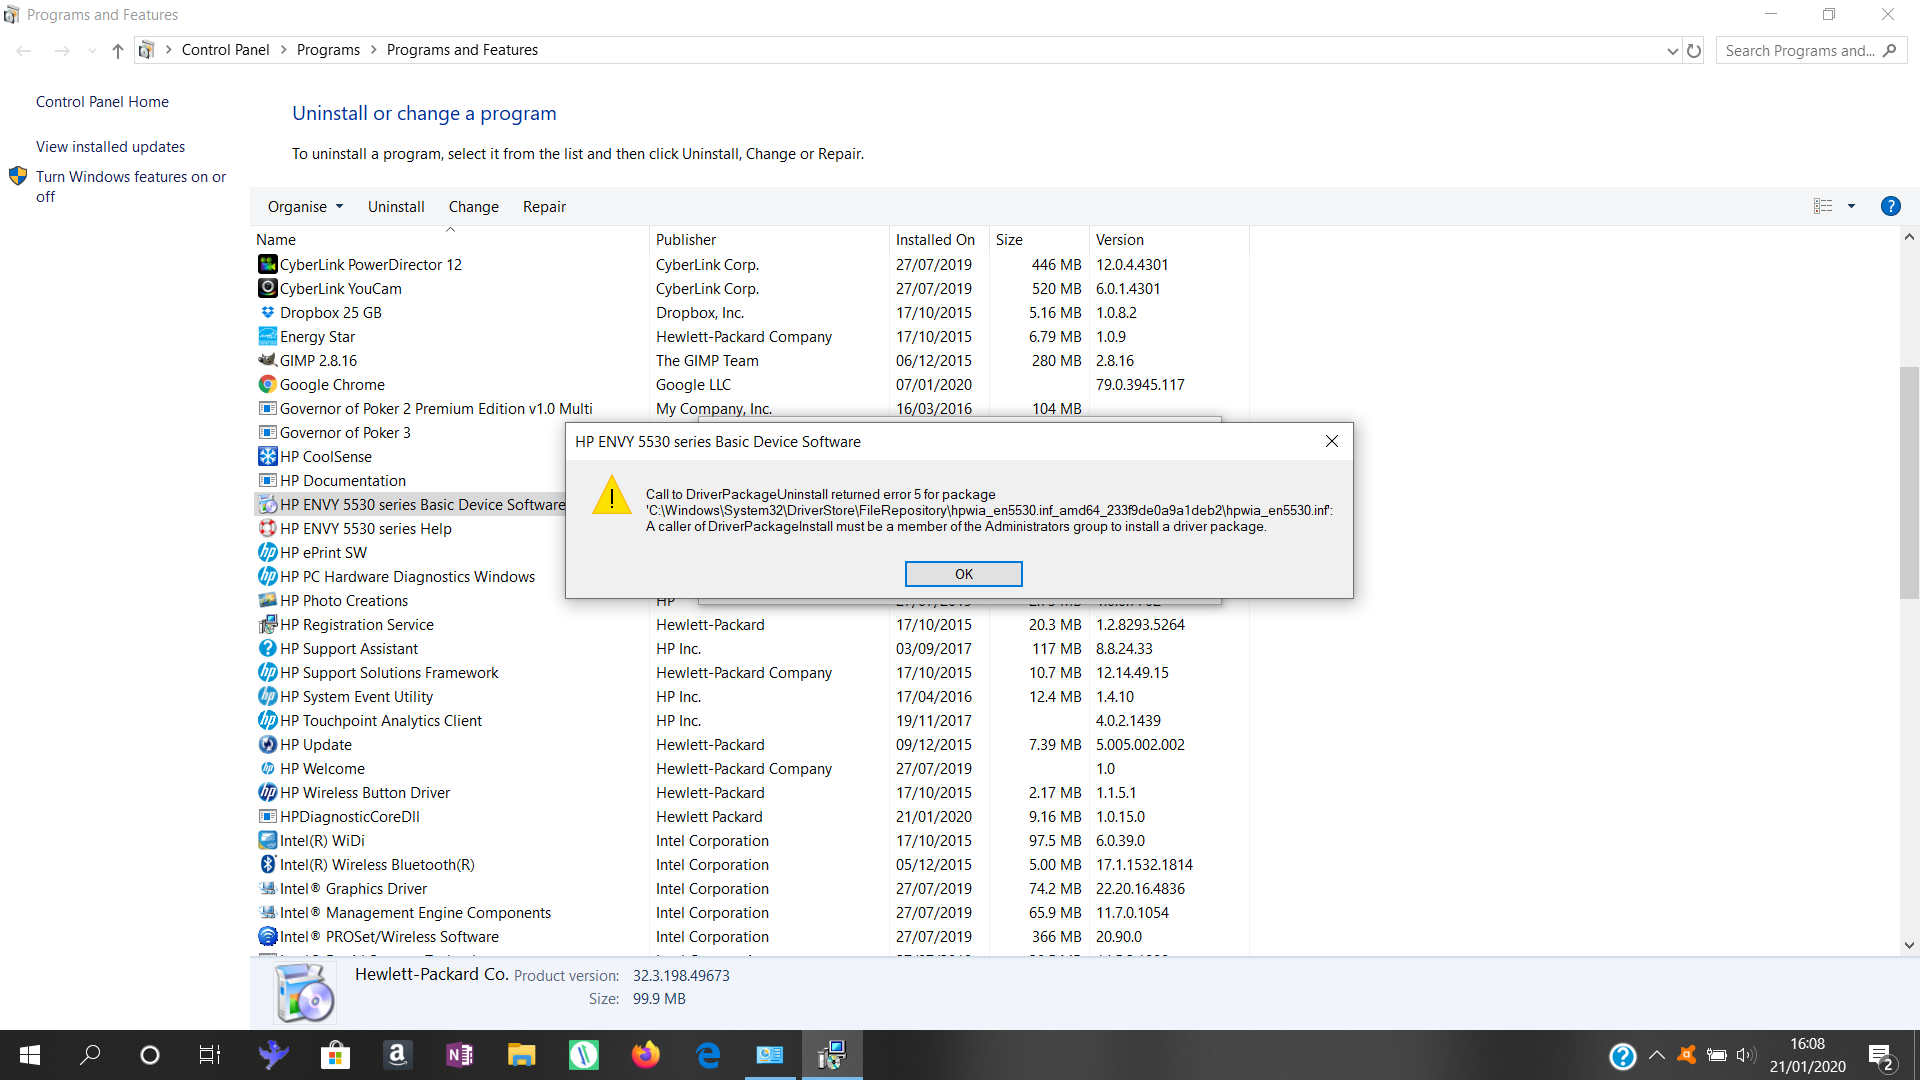Click the Dropbox 25 GB icon
1920x1080 pixels.
pyautogui.click(x=267, y=312)
